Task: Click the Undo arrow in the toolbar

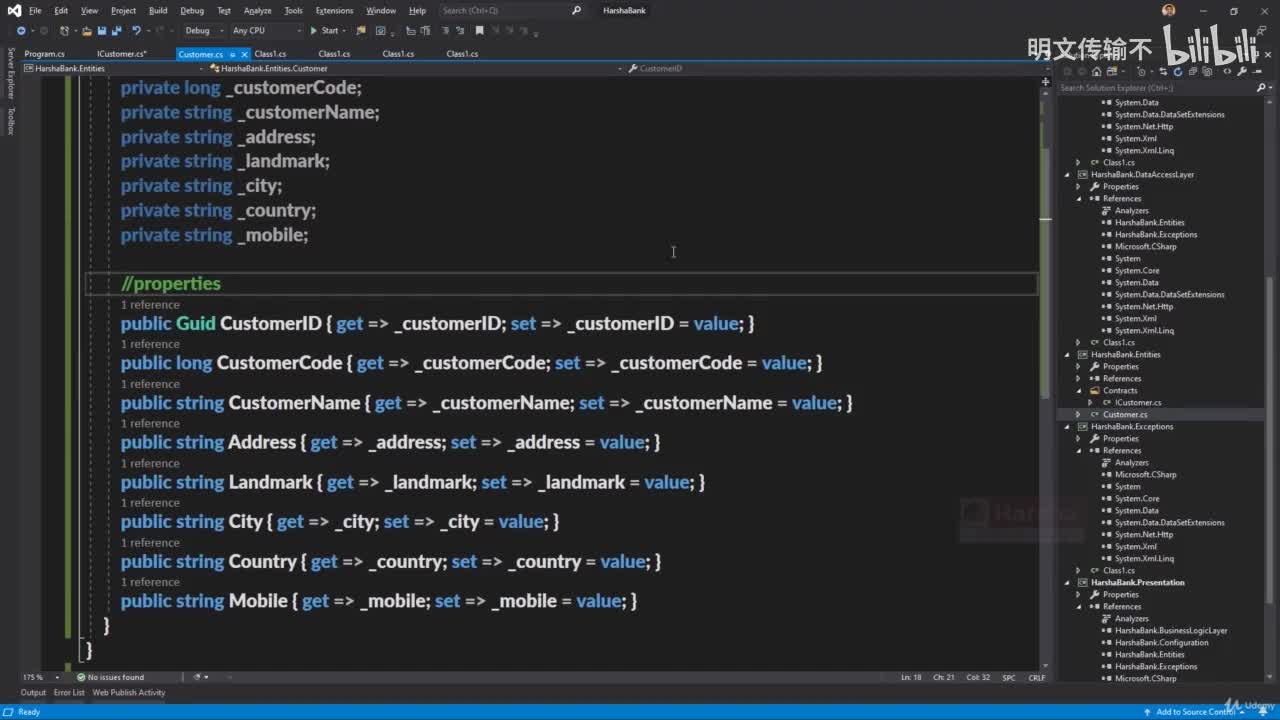Action: point(137,31)
